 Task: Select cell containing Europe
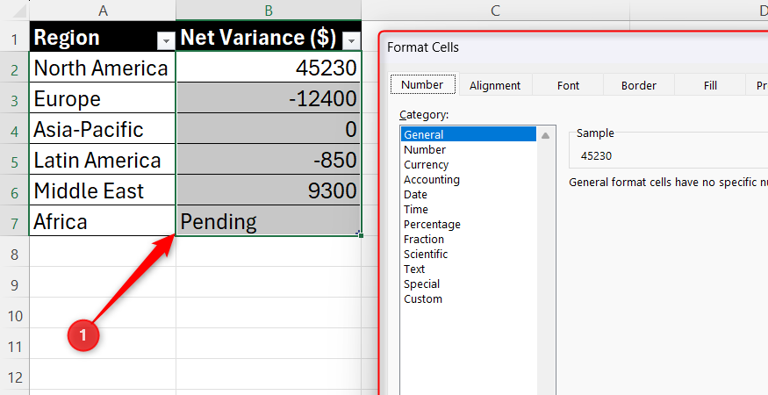coord(102,98)
